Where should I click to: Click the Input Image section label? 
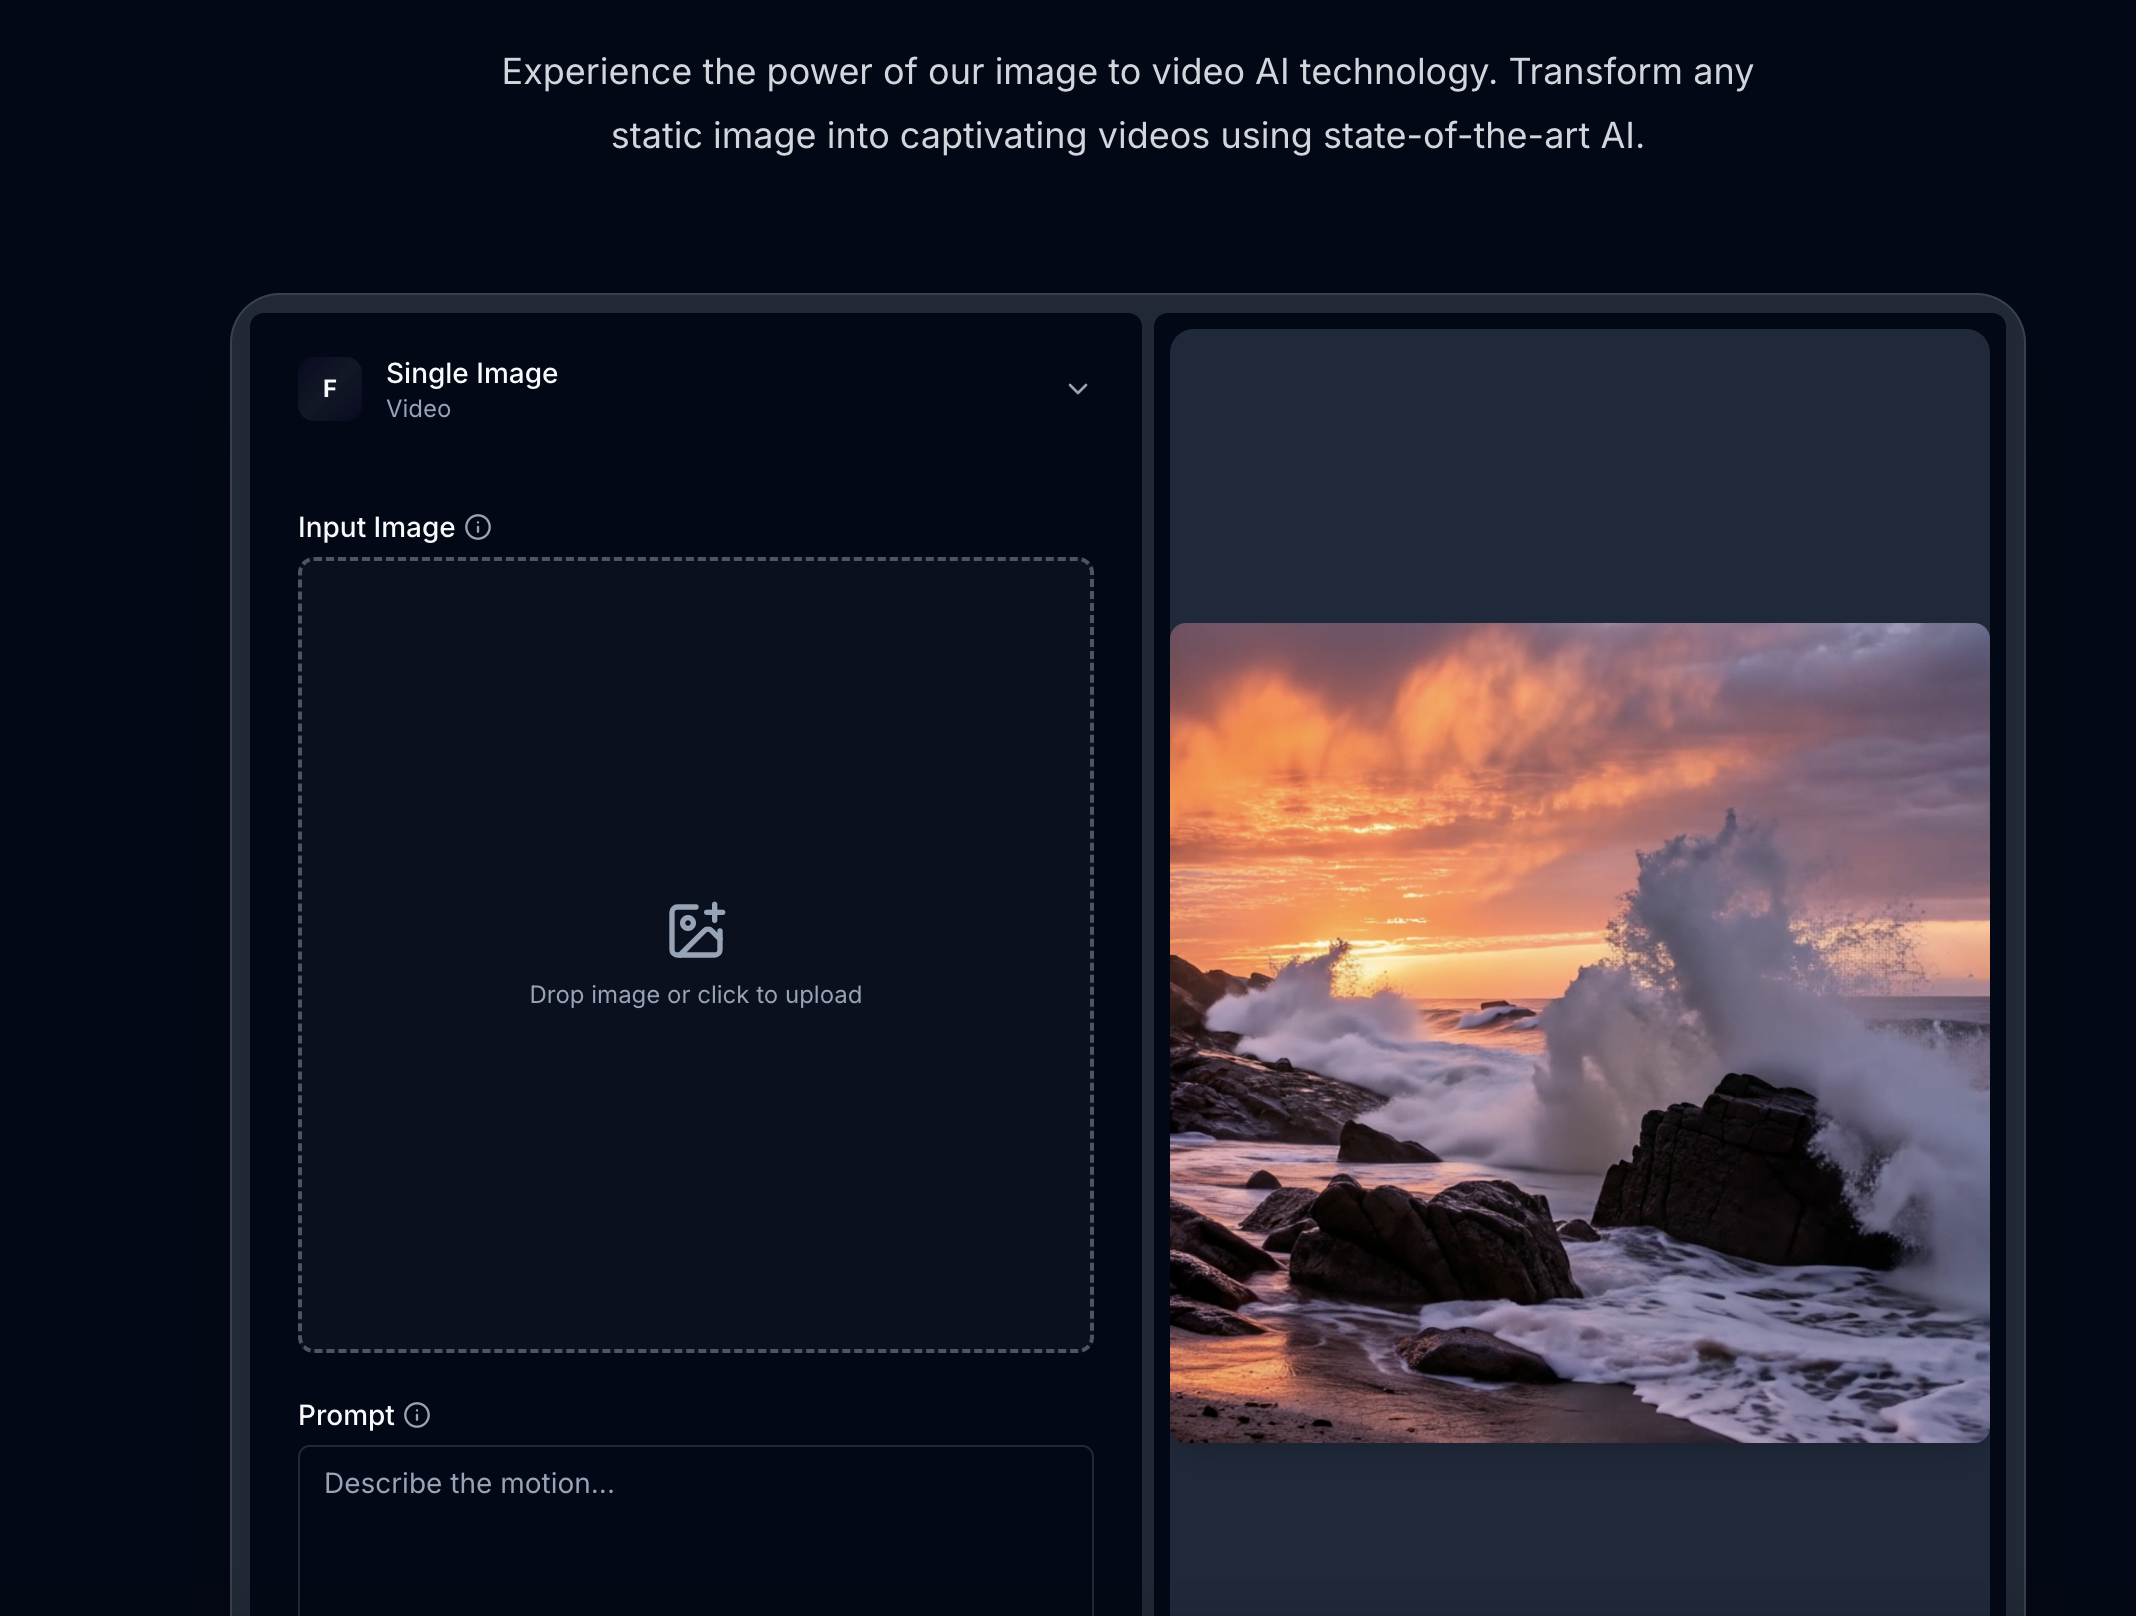[x=375, y=526]
